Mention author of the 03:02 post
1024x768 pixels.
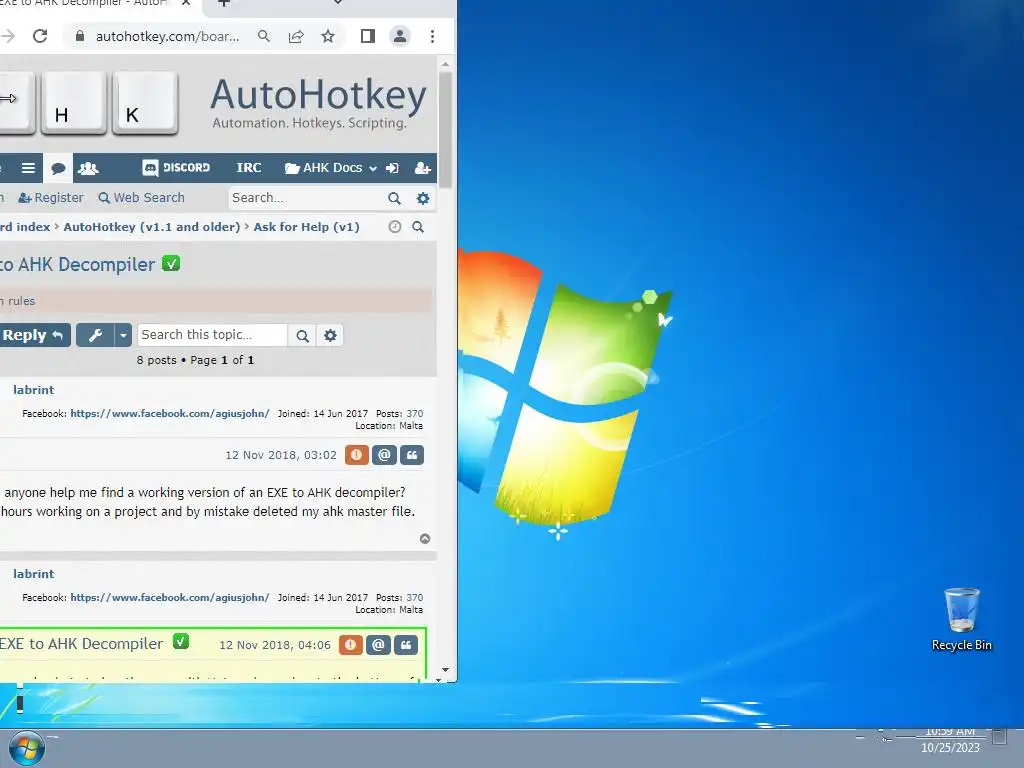point(385,455)
